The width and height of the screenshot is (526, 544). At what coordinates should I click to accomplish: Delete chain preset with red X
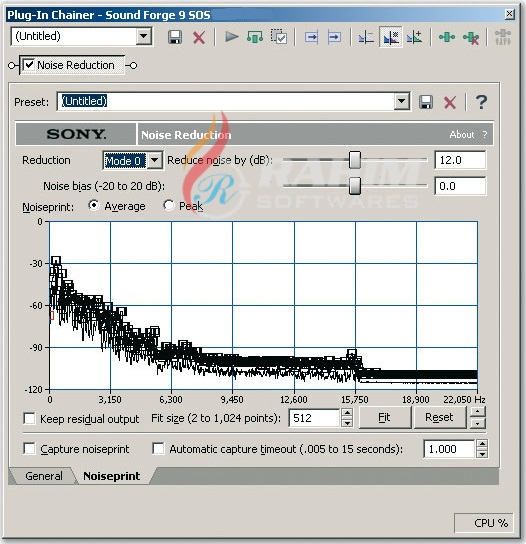[199, 37]
